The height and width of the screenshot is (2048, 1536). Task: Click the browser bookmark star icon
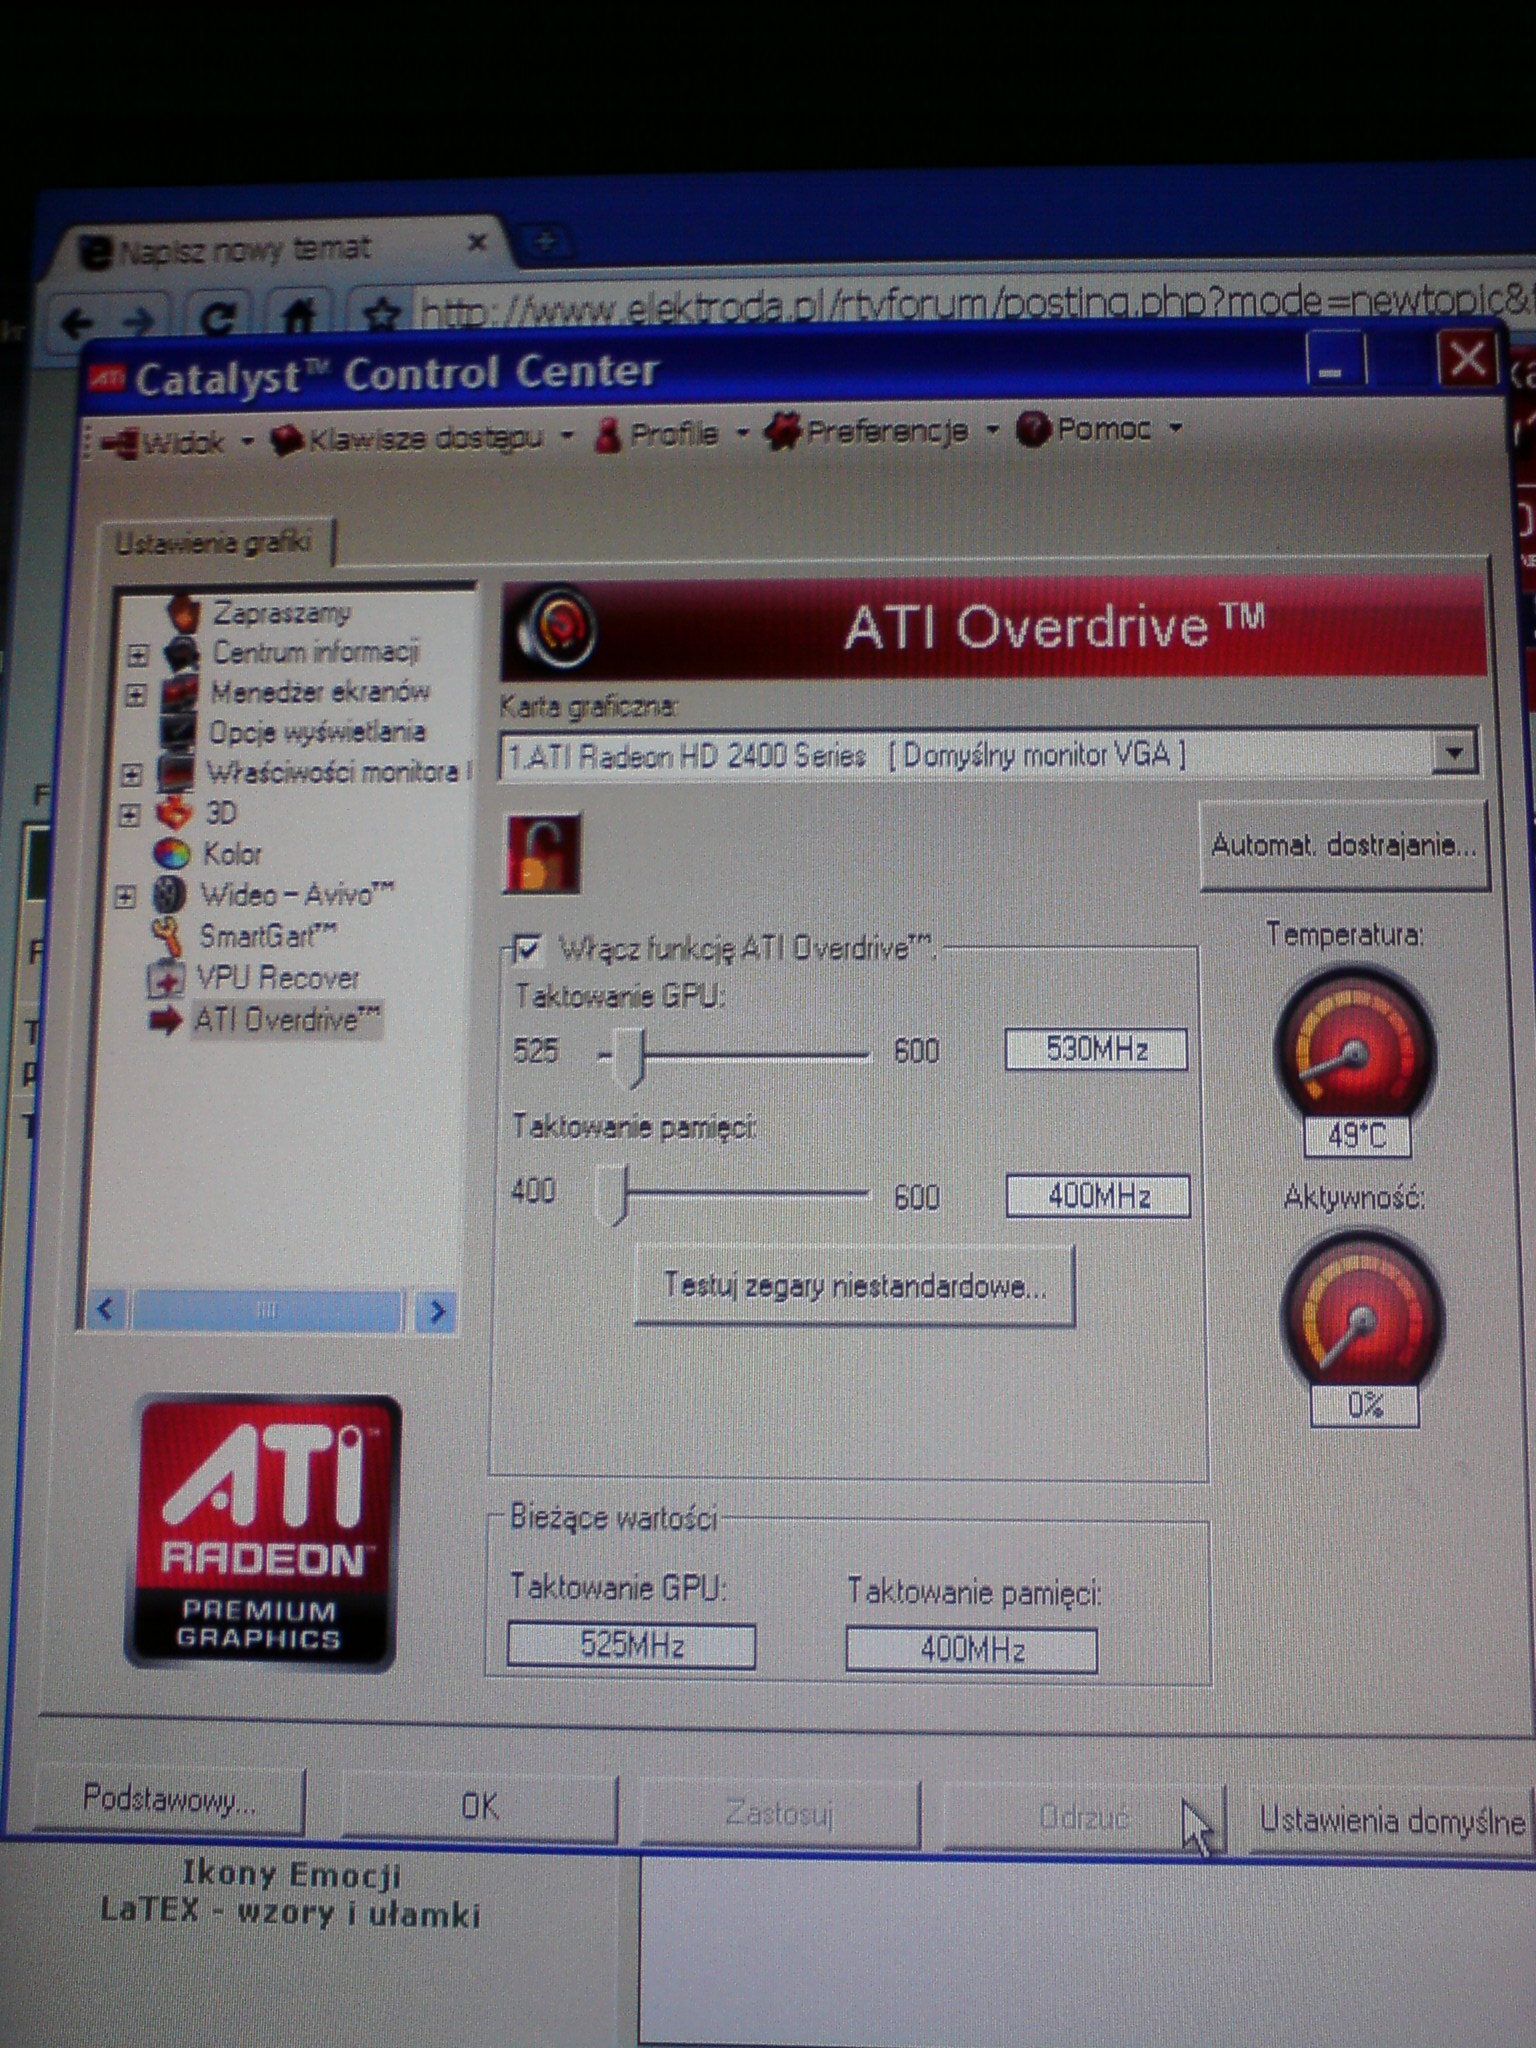(381, 317)
